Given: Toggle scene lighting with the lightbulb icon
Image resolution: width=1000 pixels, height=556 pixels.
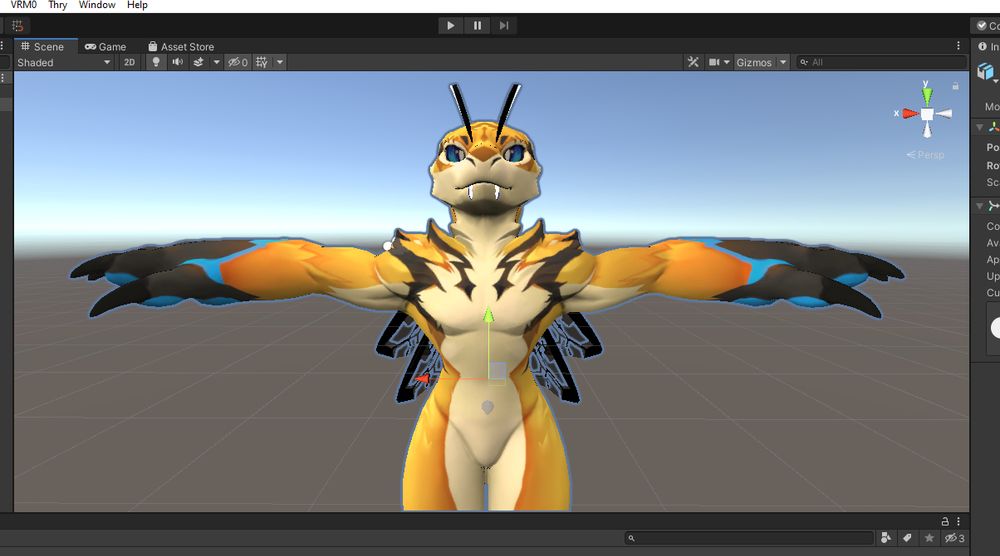Looking at the screenshot, I should (156, 62).
